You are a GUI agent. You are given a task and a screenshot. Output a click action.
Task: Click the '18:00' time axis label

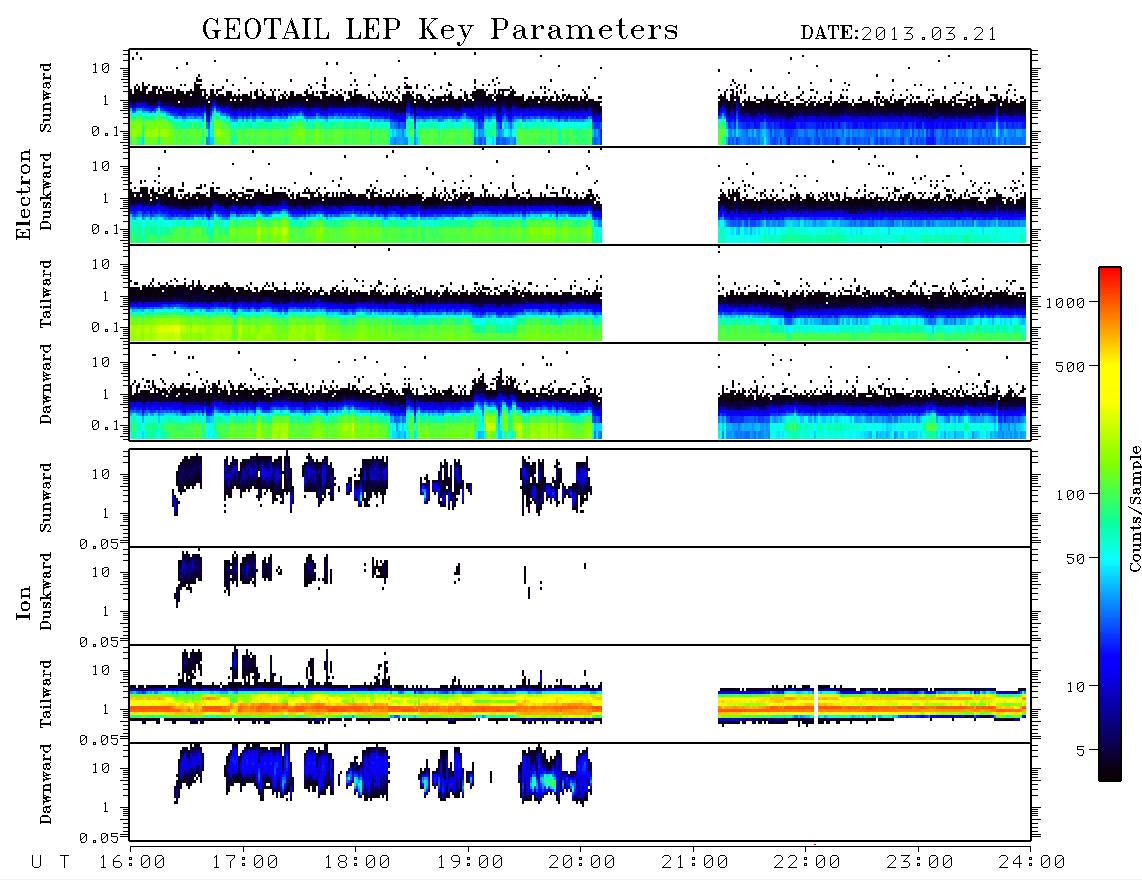[358, 862]
